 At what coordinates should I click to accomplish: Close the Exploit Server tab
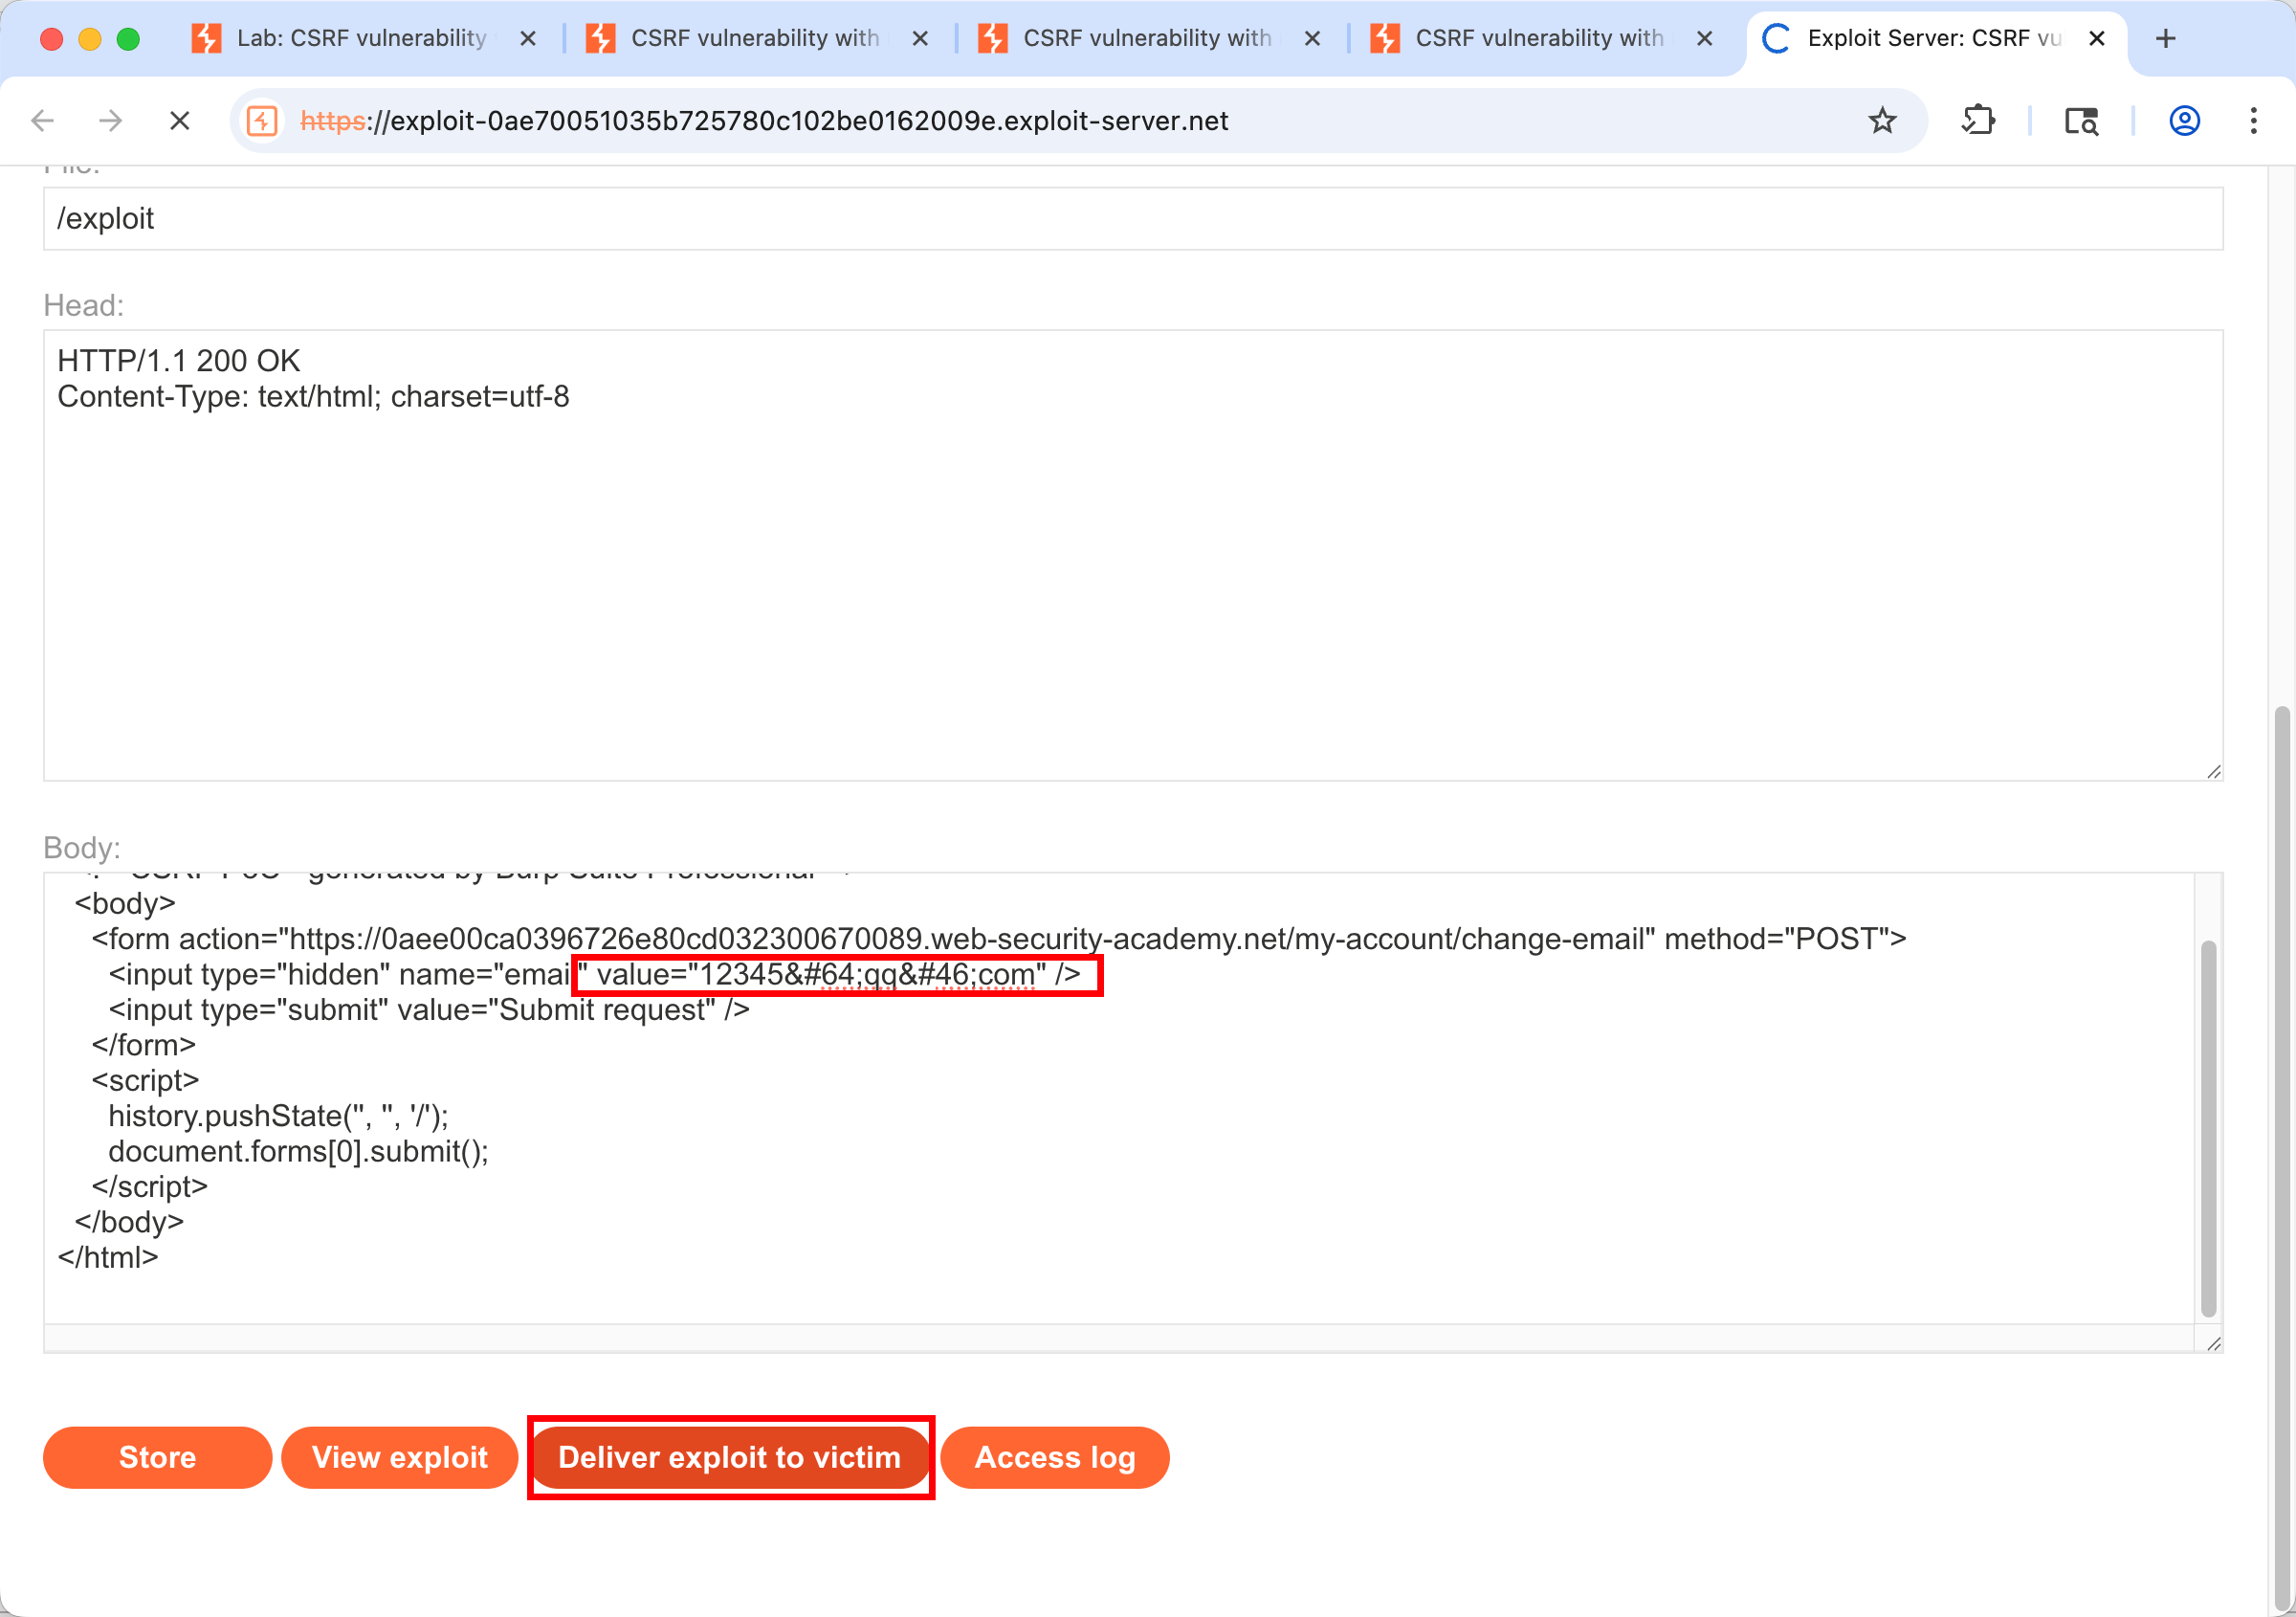point(2097,38)
